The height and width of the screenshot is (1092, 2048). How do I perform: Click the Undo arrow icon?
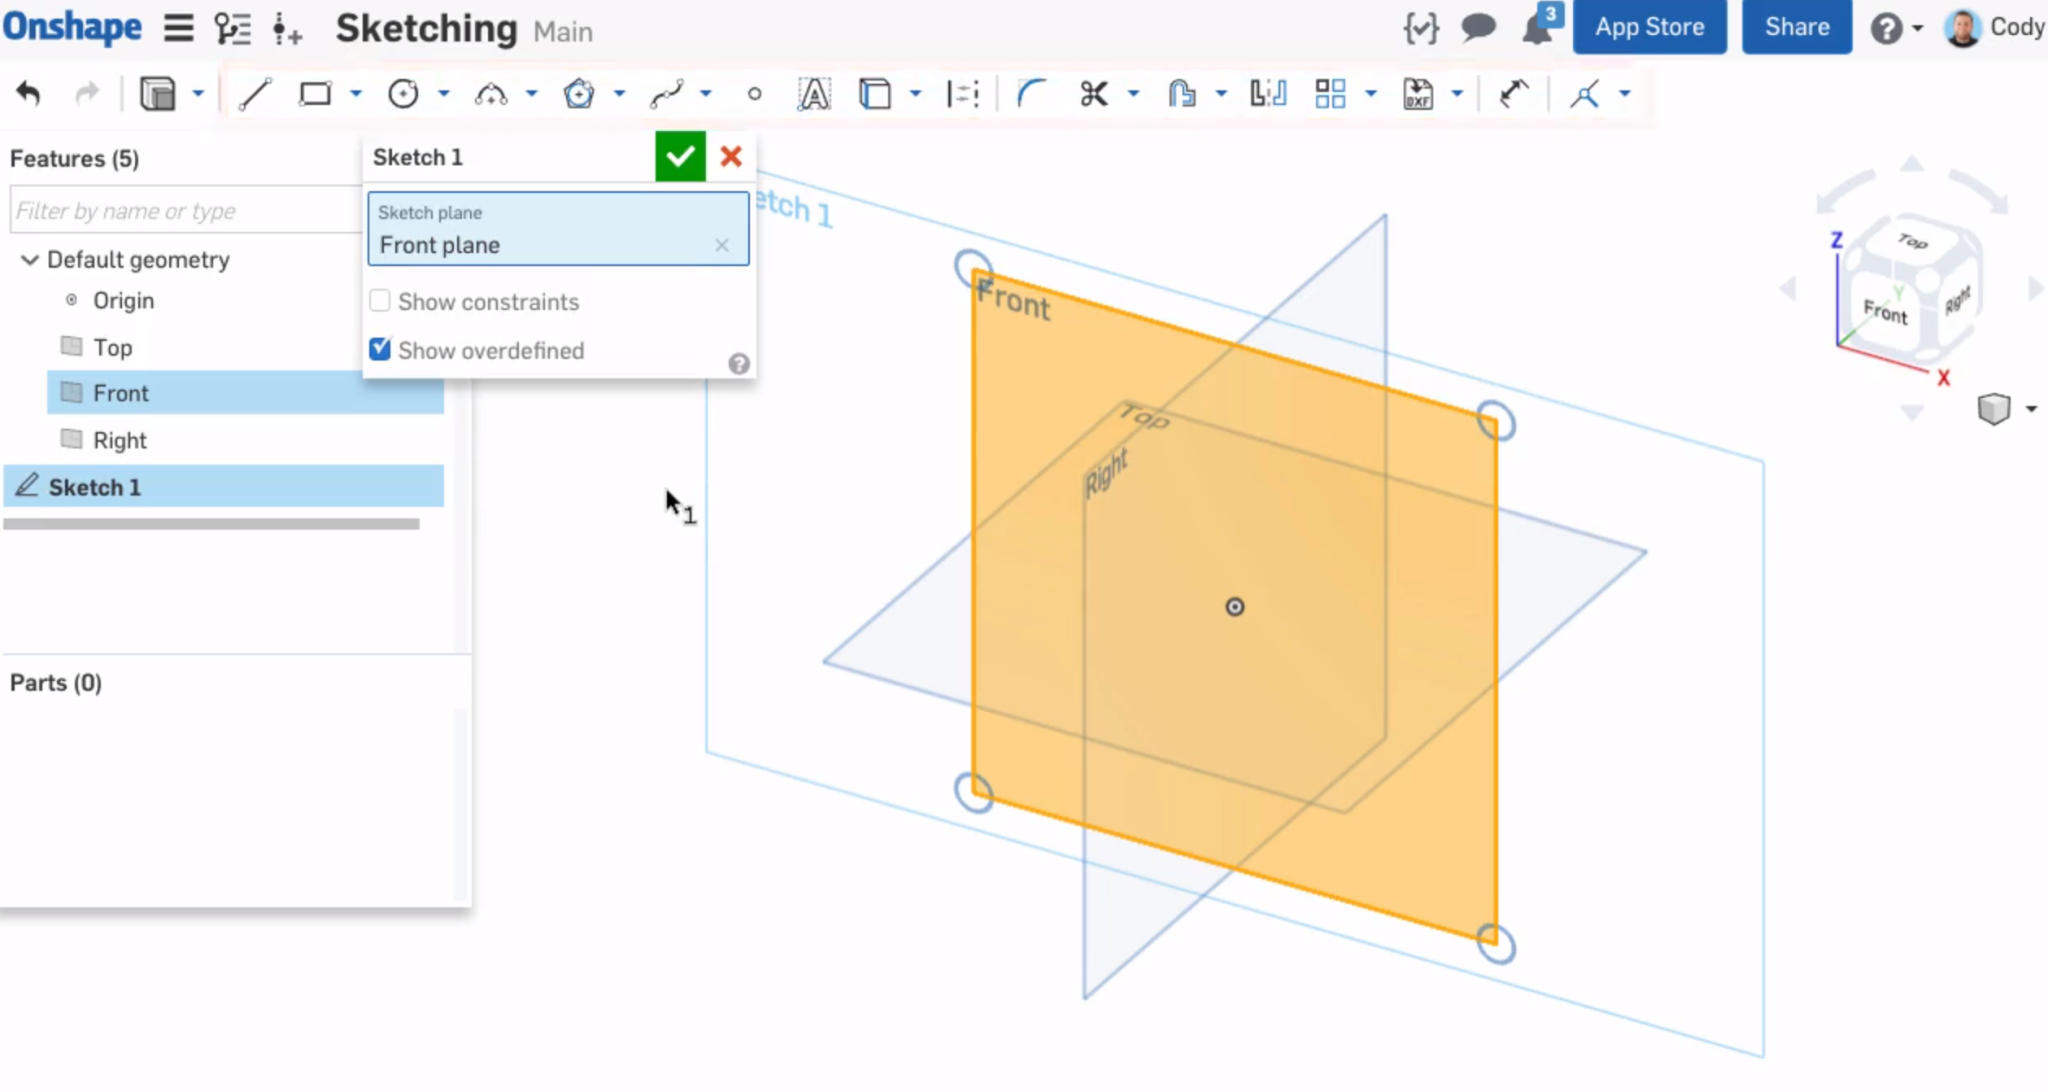29,94
